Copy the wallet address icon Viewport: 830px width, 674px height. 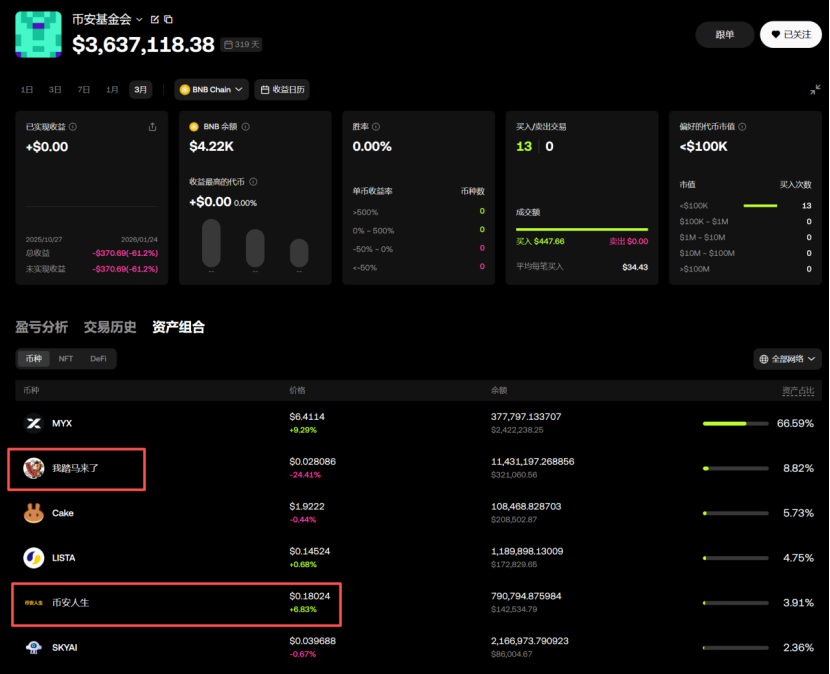click(x=168, y=20)
